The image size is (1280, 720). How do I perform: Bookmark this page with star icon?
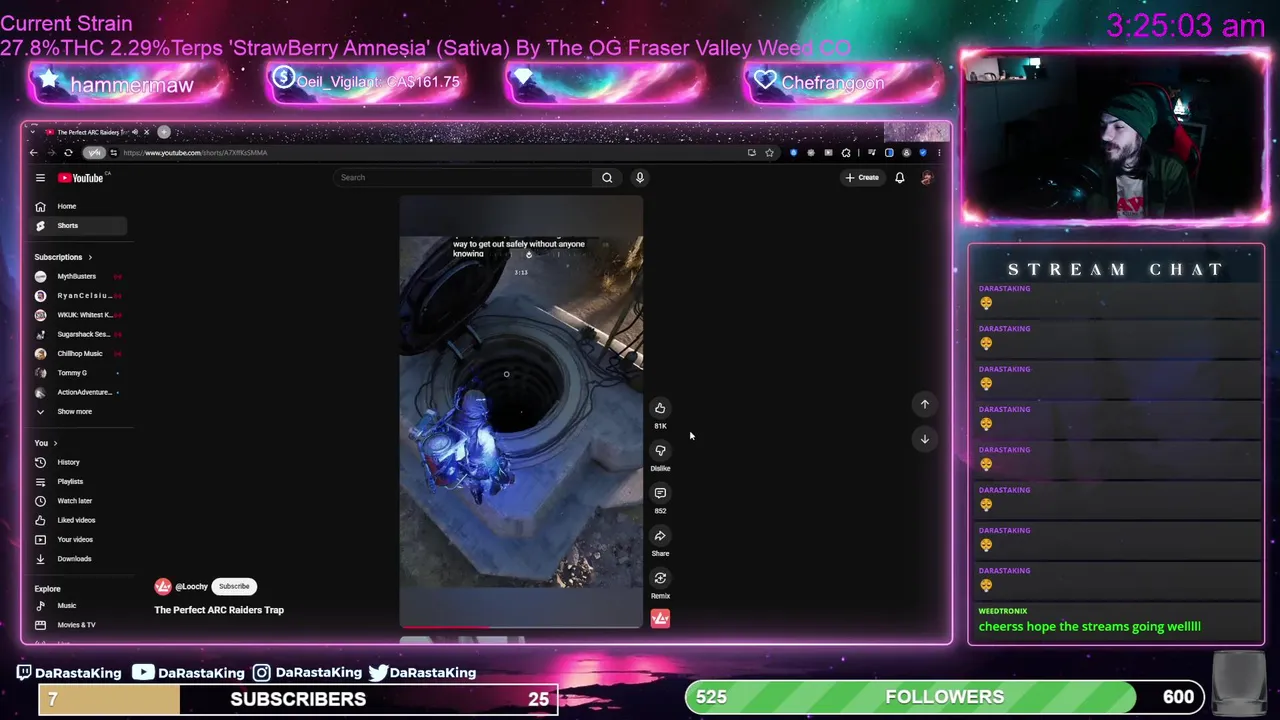tap(769, 153)
